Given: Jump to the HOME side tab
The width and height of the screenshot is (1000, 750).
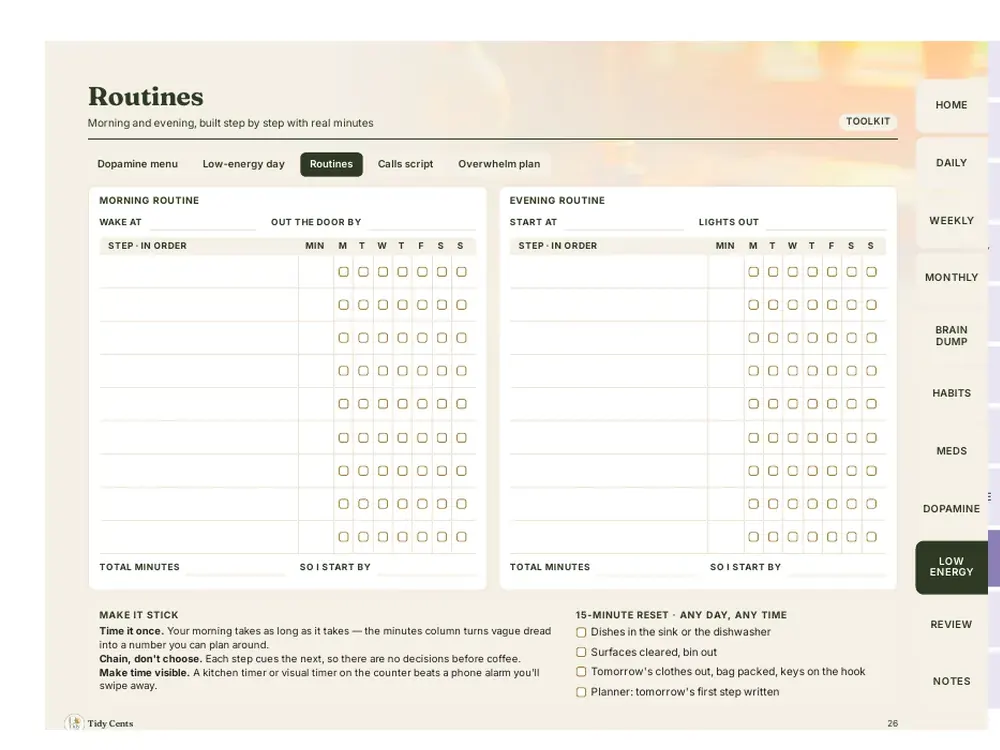Looking at the screenshot, I should pos(952,105).
